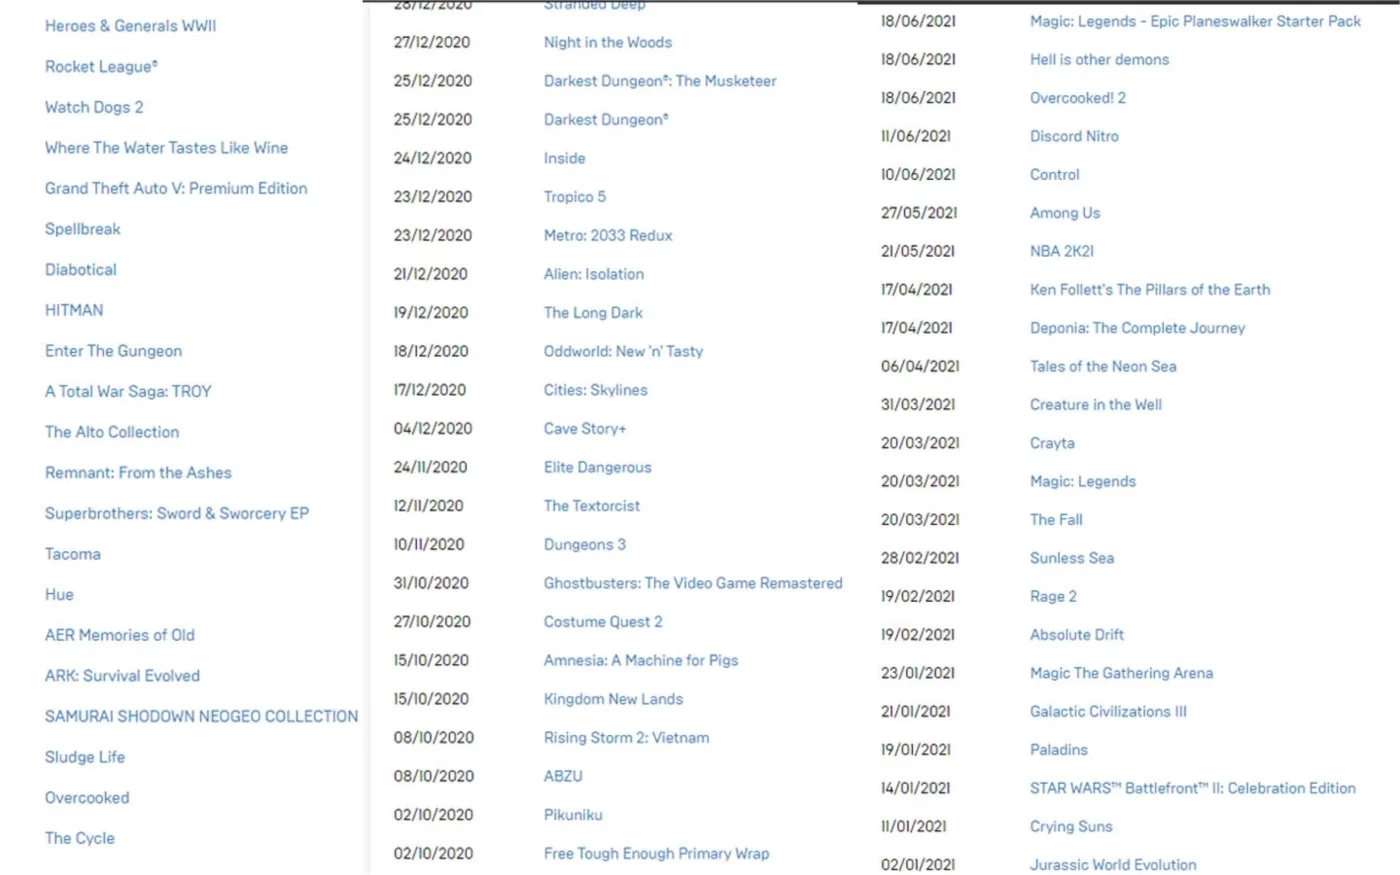Open the Overcooked link in the first column
Screen dimensions: 1400x875
(x=87, y=798)
